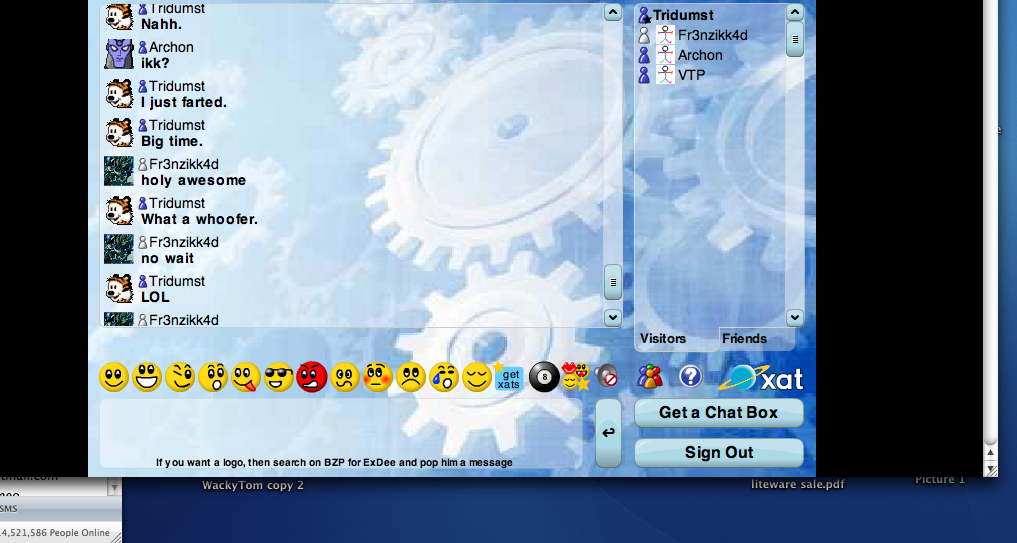Viewport: 1017px width, 543px height.
Task: Select Fr3nzikk4d in the visitors list
Action: pos(712,35)
